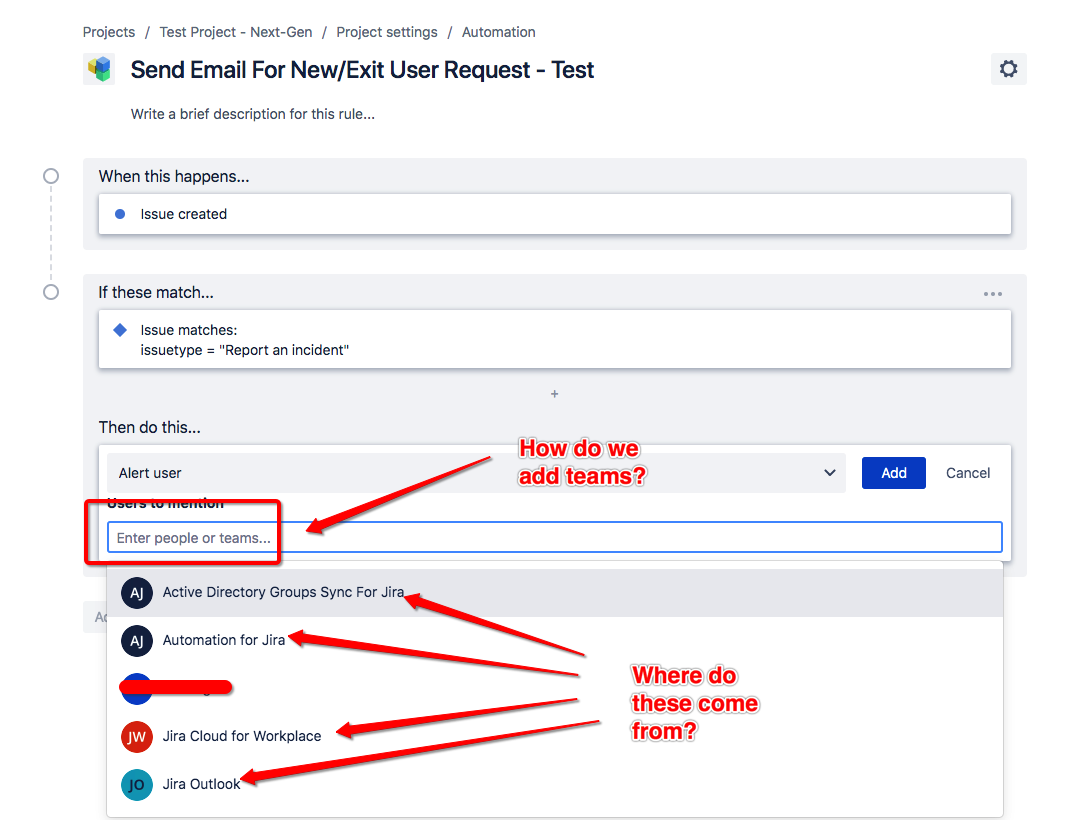This screenshot has width=1077, height=820.
Task: Open the Issue created trigger card
Action: 555,214
